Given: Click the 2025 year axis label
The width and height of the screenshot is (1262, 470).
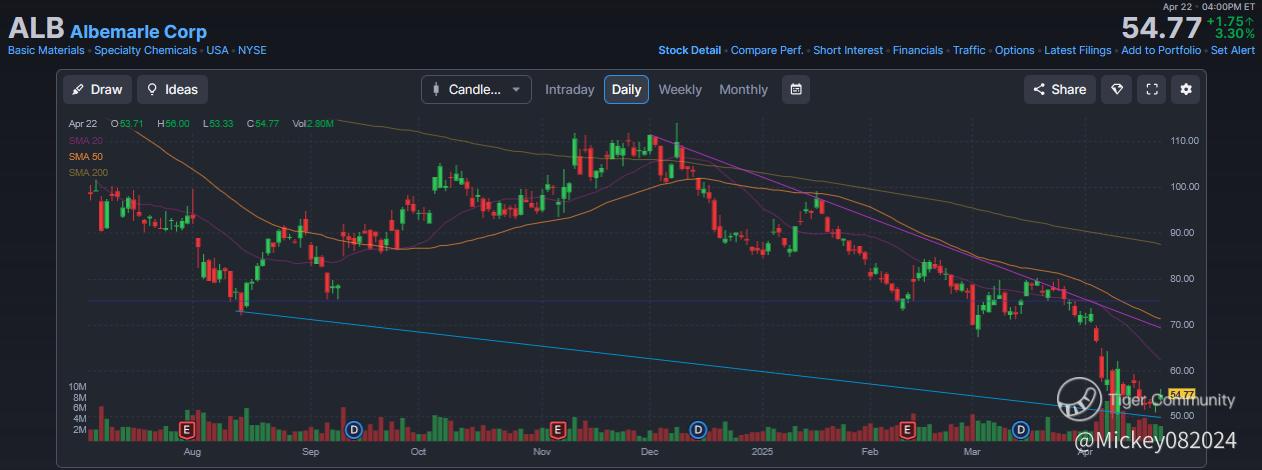Looking at the screenshot, I should (x=762, y=452).
